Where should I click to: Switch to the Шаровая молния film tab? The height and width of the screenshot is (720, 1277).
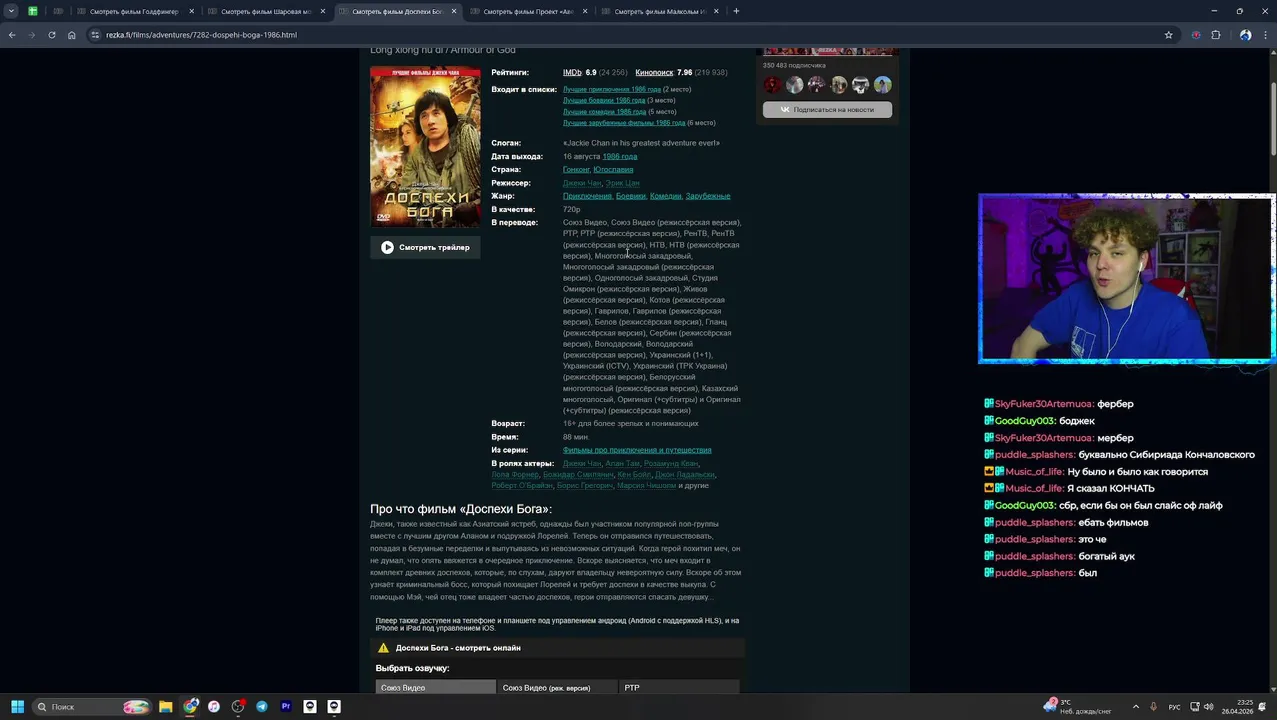tap(265, 11)
